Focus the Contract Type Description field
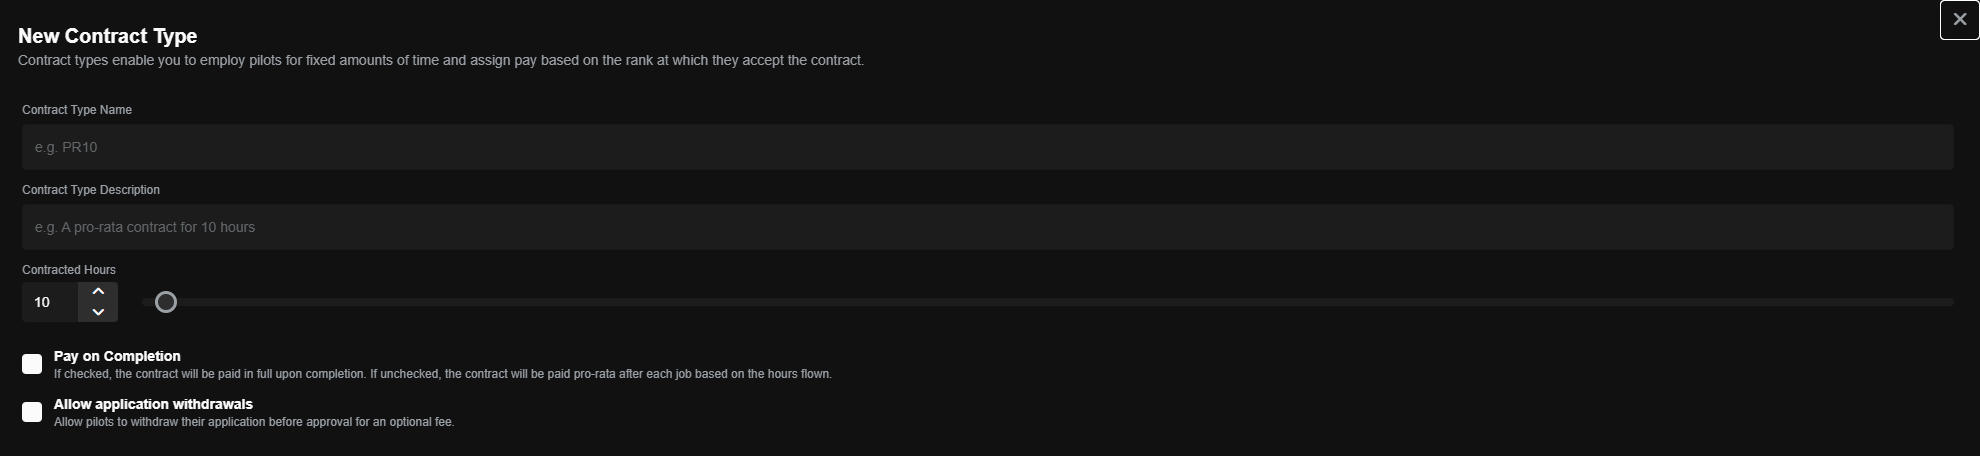This screenshot has height=456, width=1980. [x=987, y=227]
